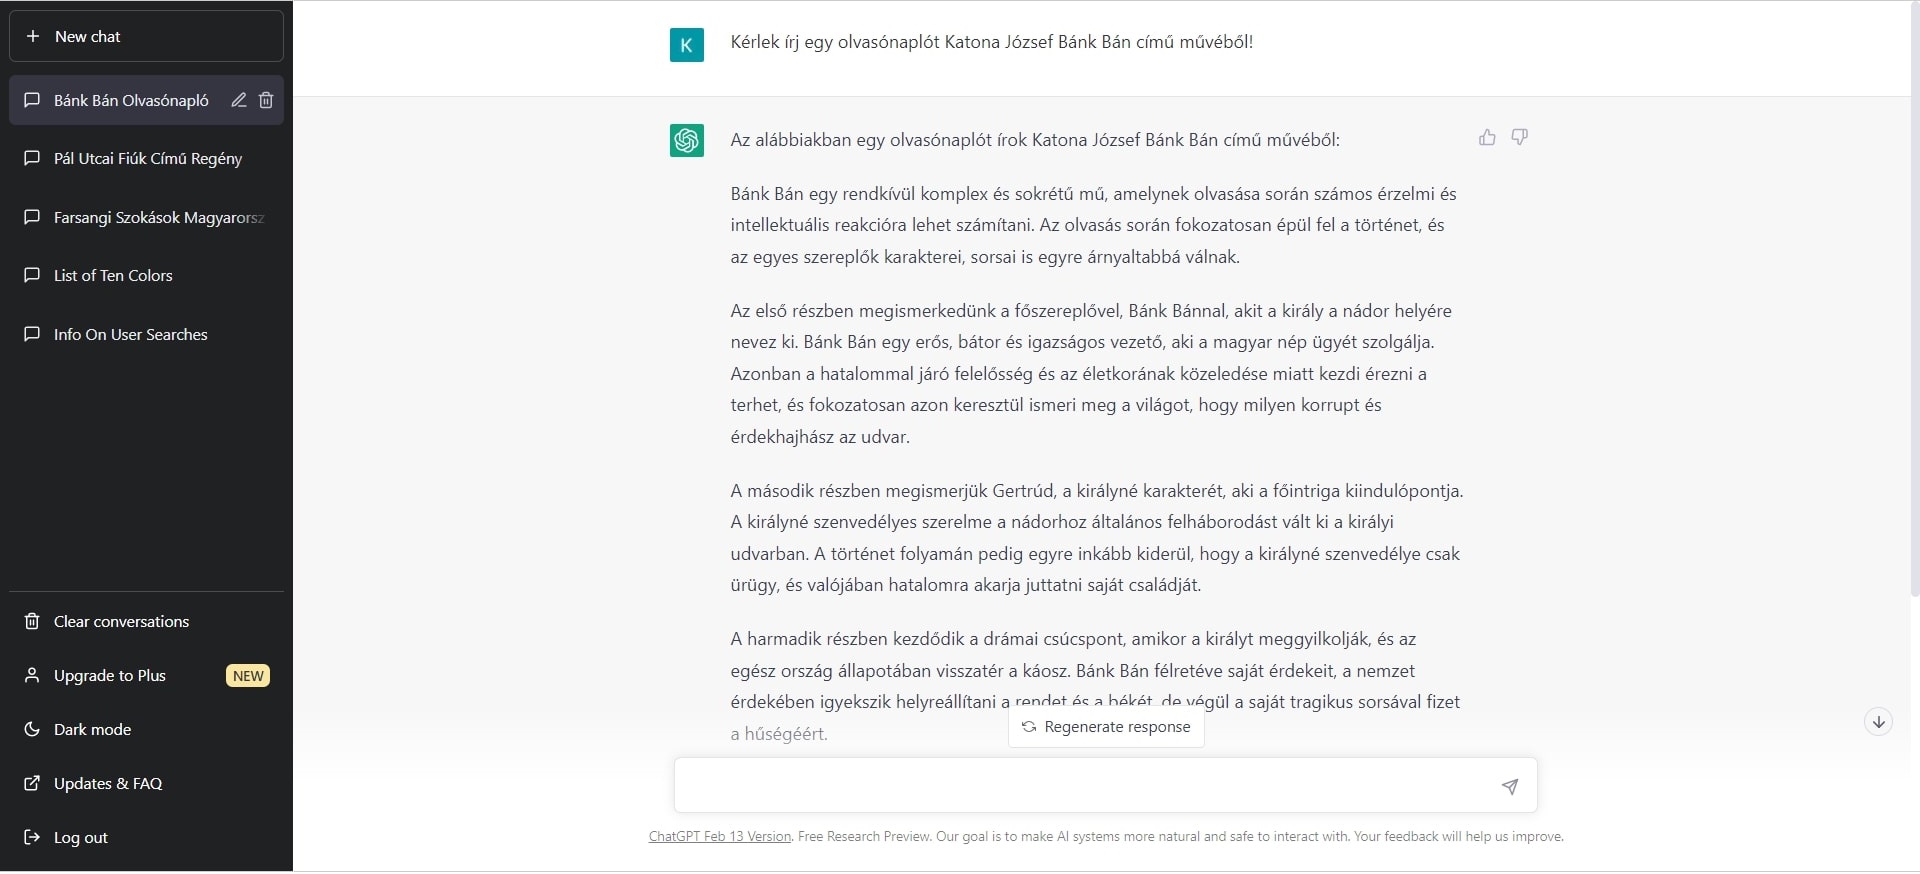Click the ChatGPT logo avatar
The height and width of the screenshot is (874, 1920).
coord(687,140)
